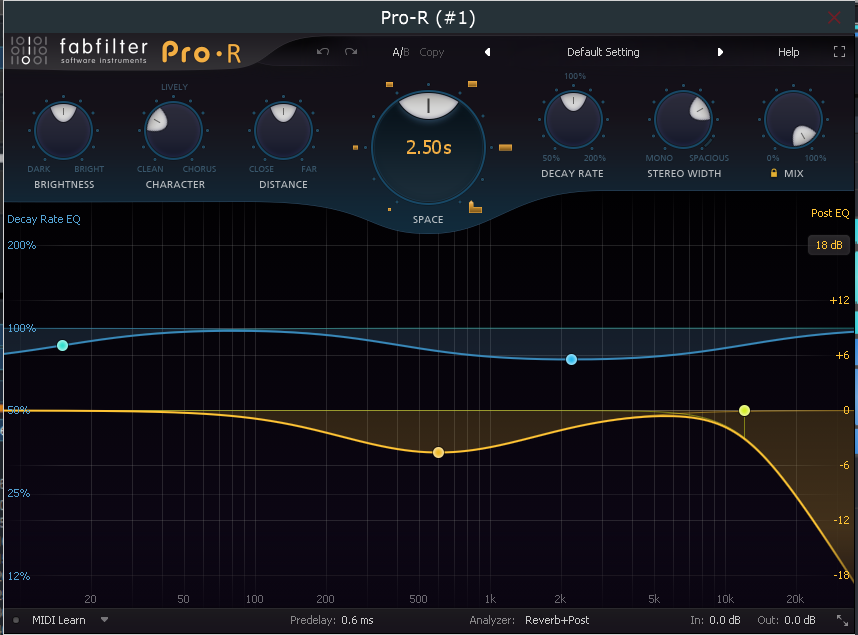Click the Predelay 0.6 ms value
Viewport: 858px width, 635px height.
(x=357, y=620)
